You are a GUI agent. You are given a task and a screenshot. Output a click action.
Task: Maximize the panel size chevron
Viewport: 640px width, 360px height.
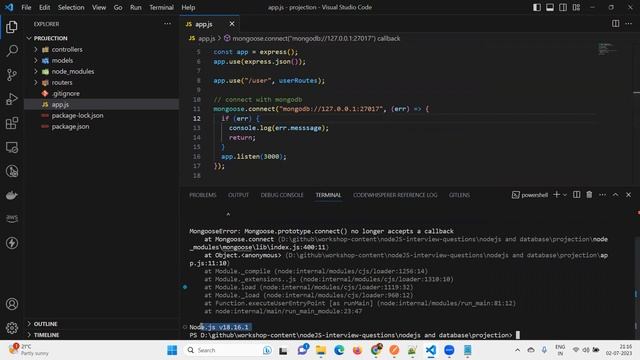tap(615, 195)
